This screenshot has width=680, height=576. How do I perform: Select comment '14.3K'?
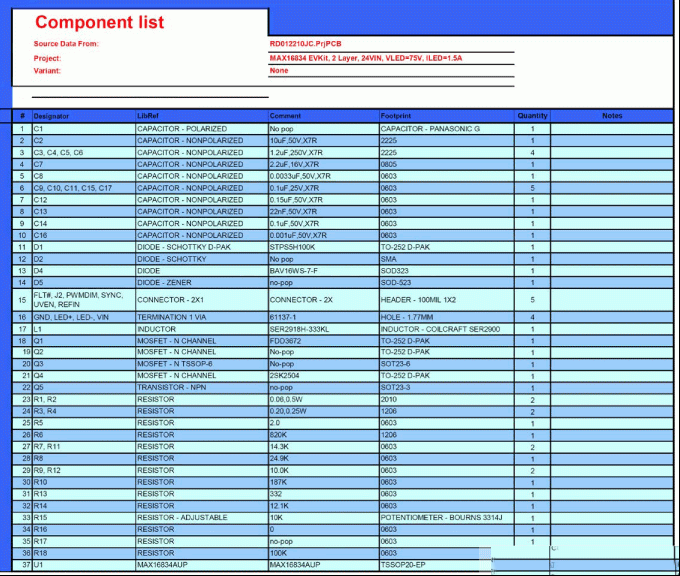click(324, 447)
